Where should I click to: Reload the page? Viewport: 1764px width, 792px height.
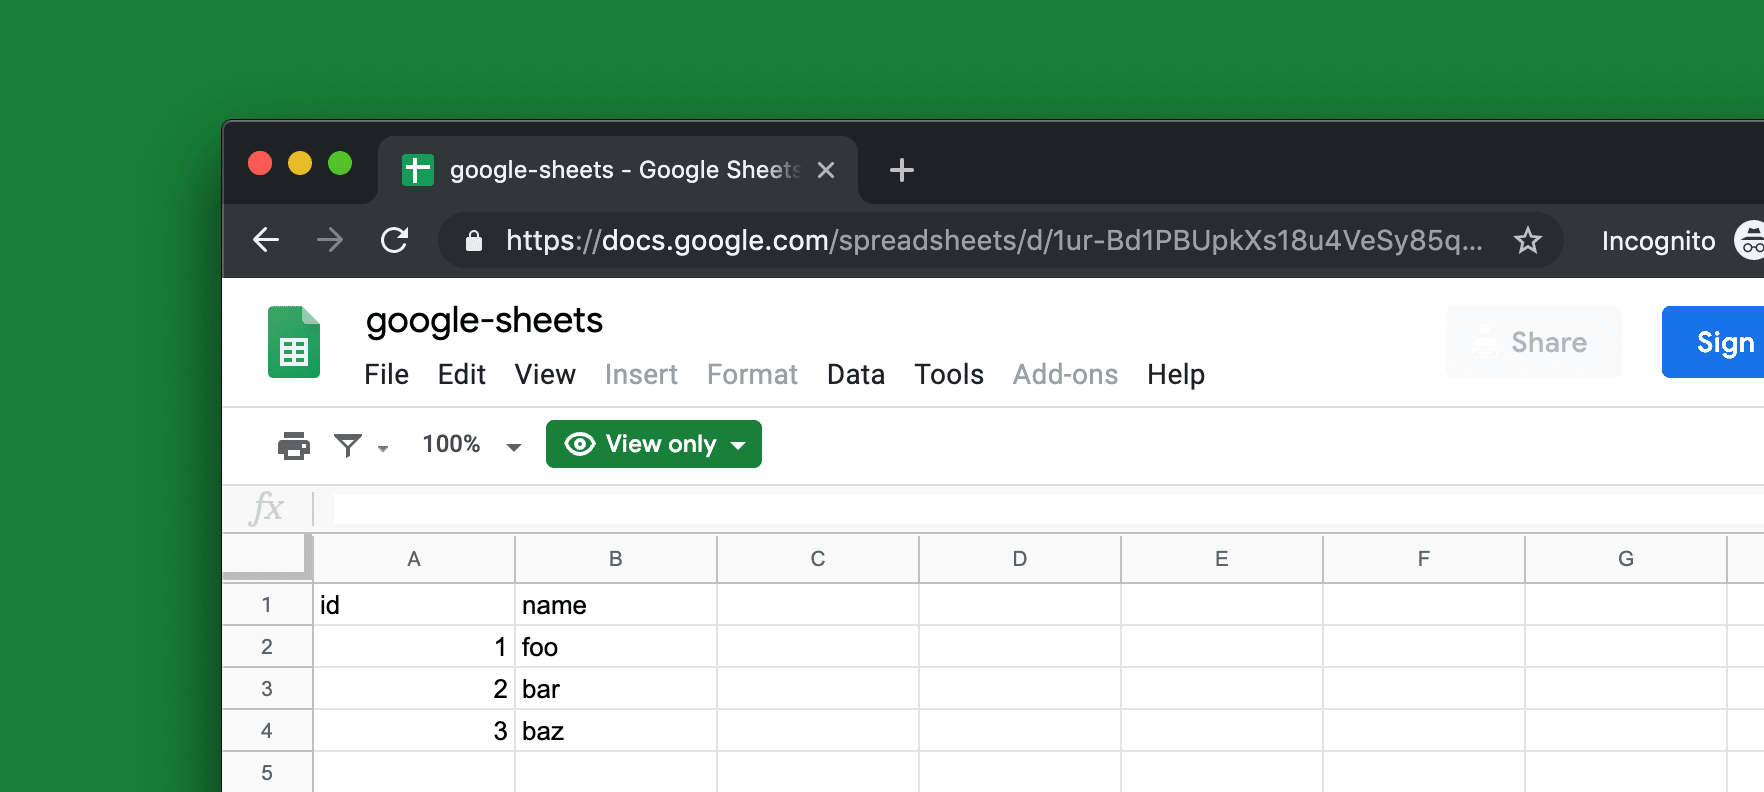pos(395,240)
